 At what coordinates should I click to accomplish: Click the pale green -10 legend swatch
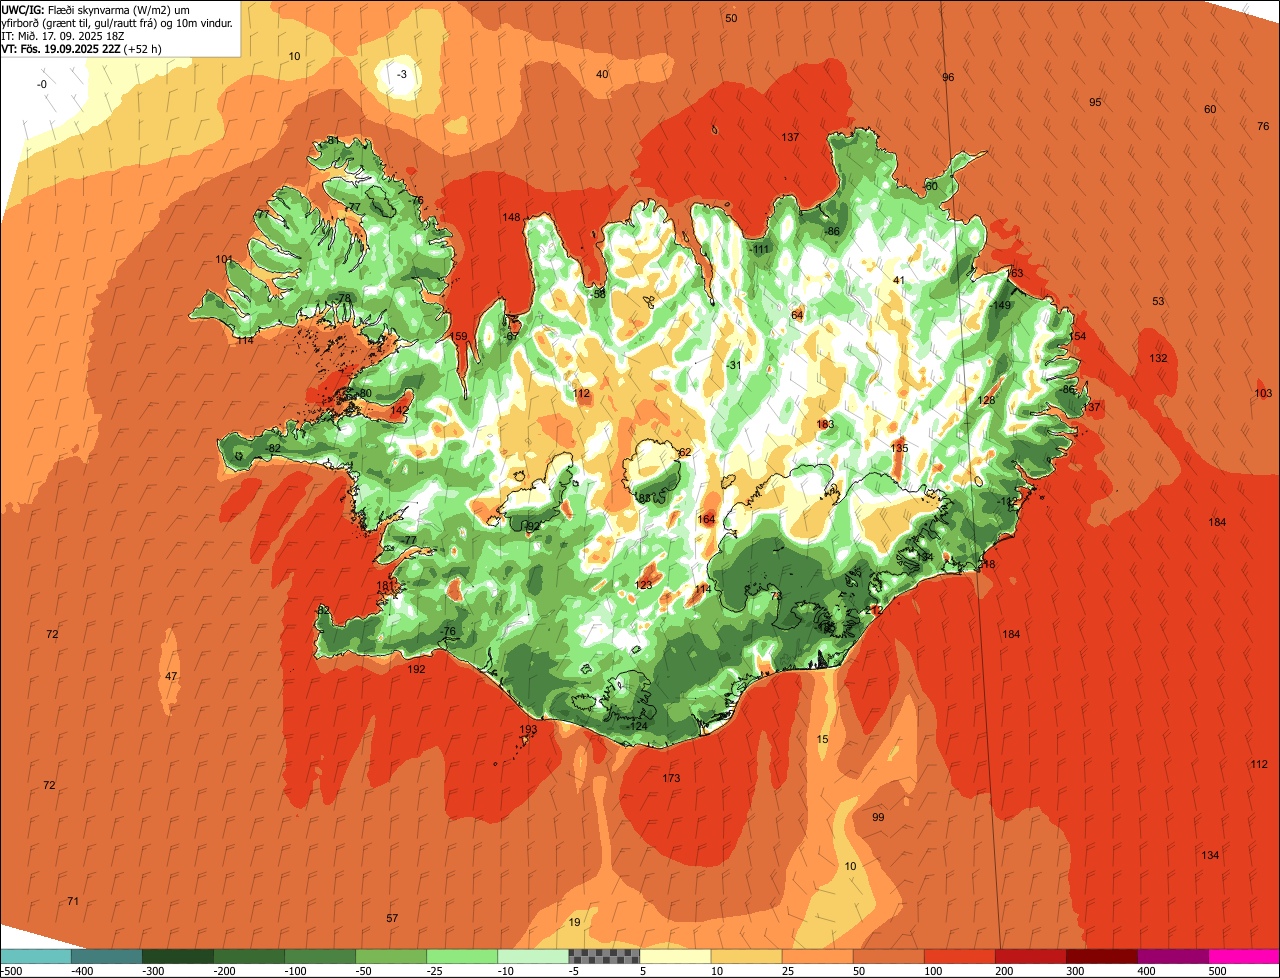(x=533, y=956)
